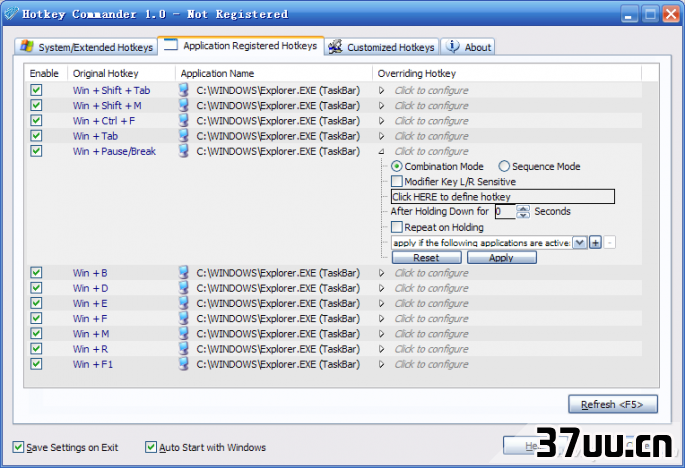Uncheck Enable for Win + E
This screenshot has height=468, width=685.
click(x=36, y=303)
